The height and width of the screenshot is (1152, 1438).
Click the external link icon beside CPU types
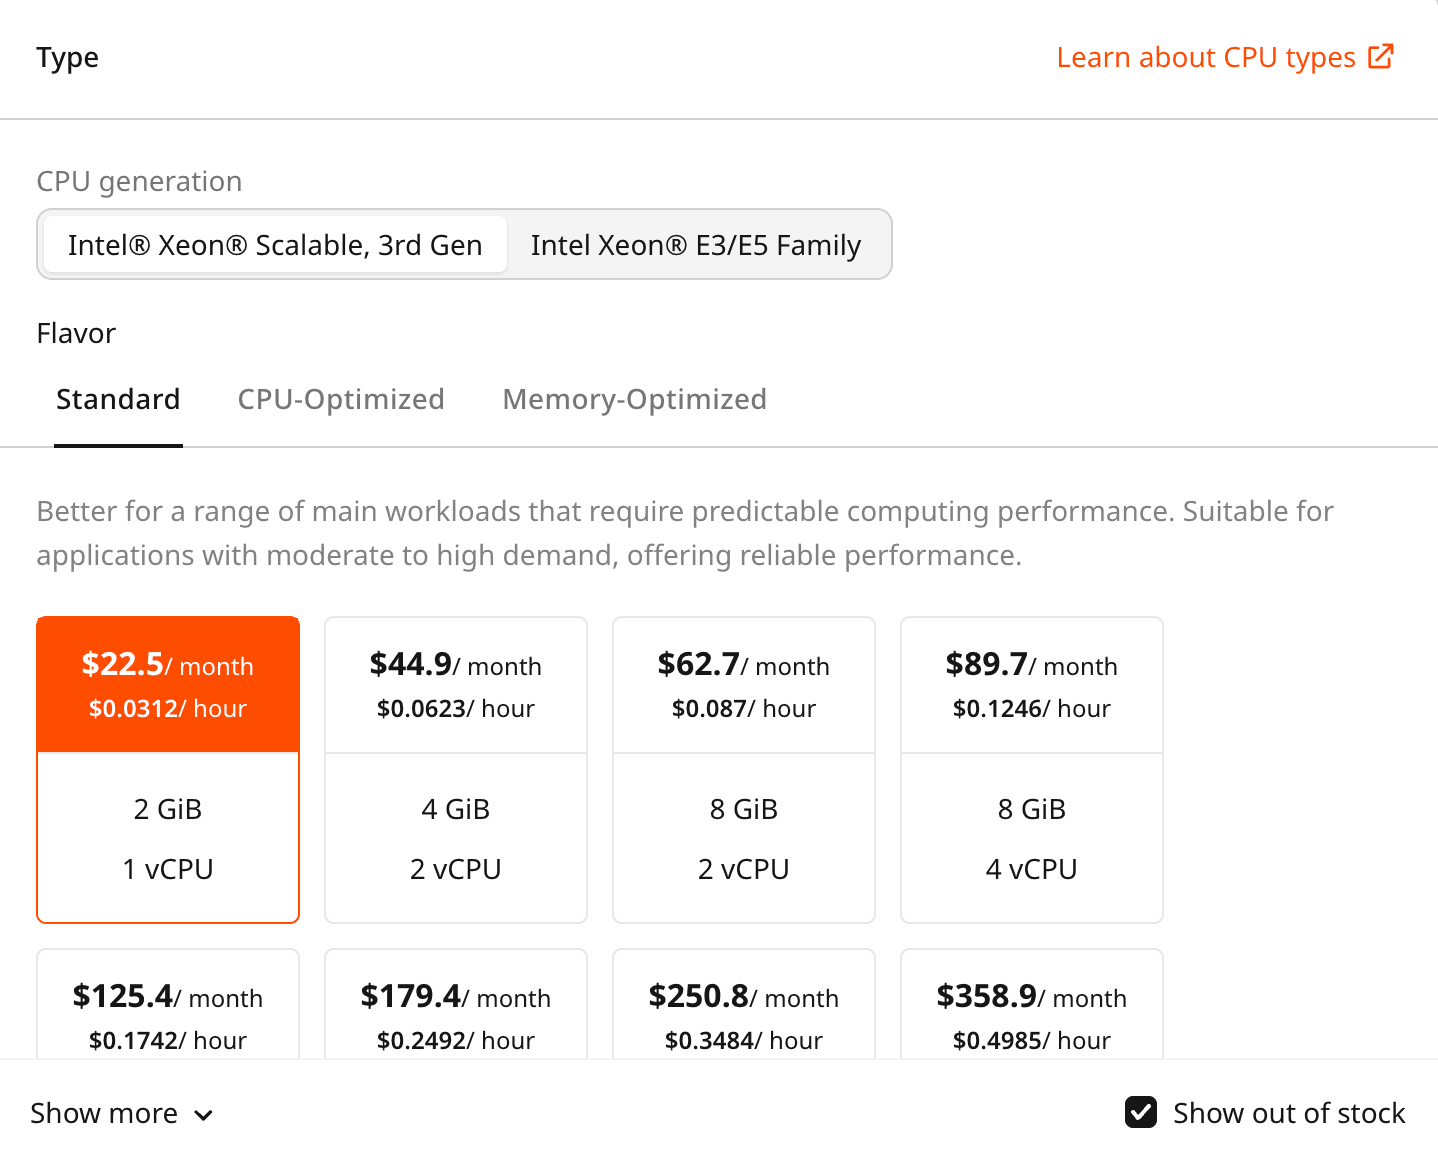[1381, 57]
